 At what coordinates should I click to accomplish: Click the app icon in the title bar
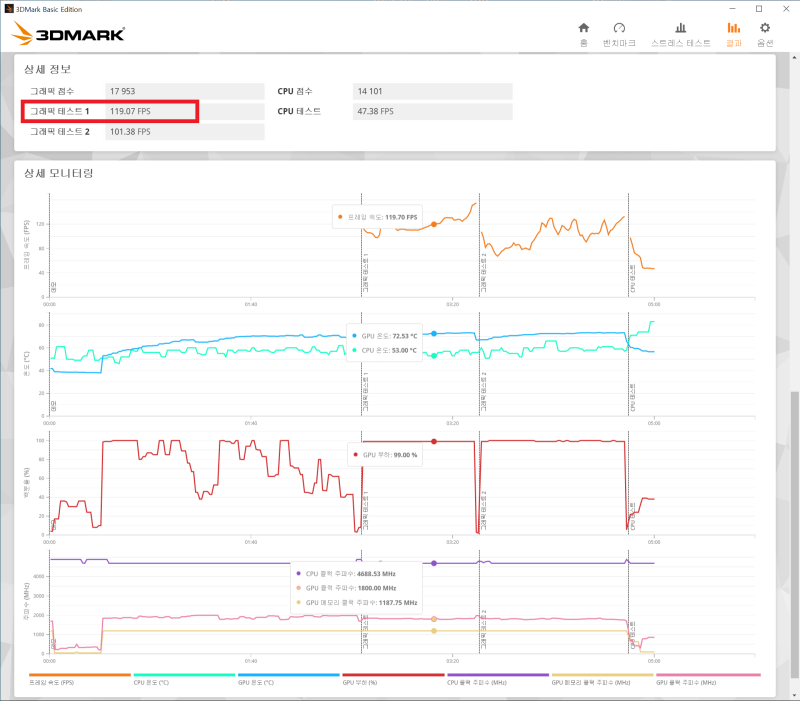coord(10,9)
